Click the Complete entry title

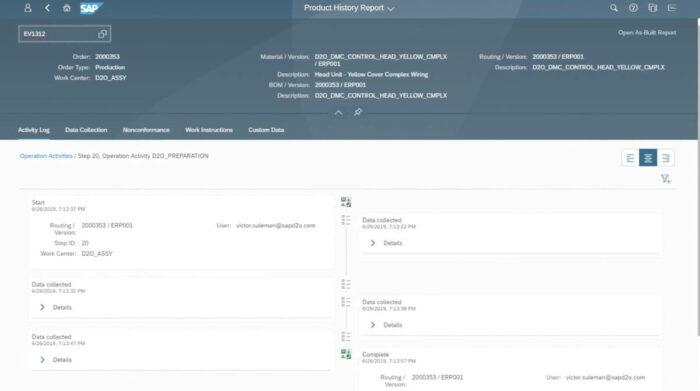pyautogui.click(x=375, y=354)
